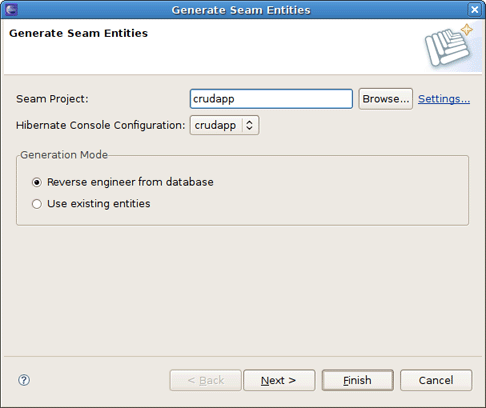Open the Settings... link
Viewport: 486px width, 408px height.
coord(444,99)
